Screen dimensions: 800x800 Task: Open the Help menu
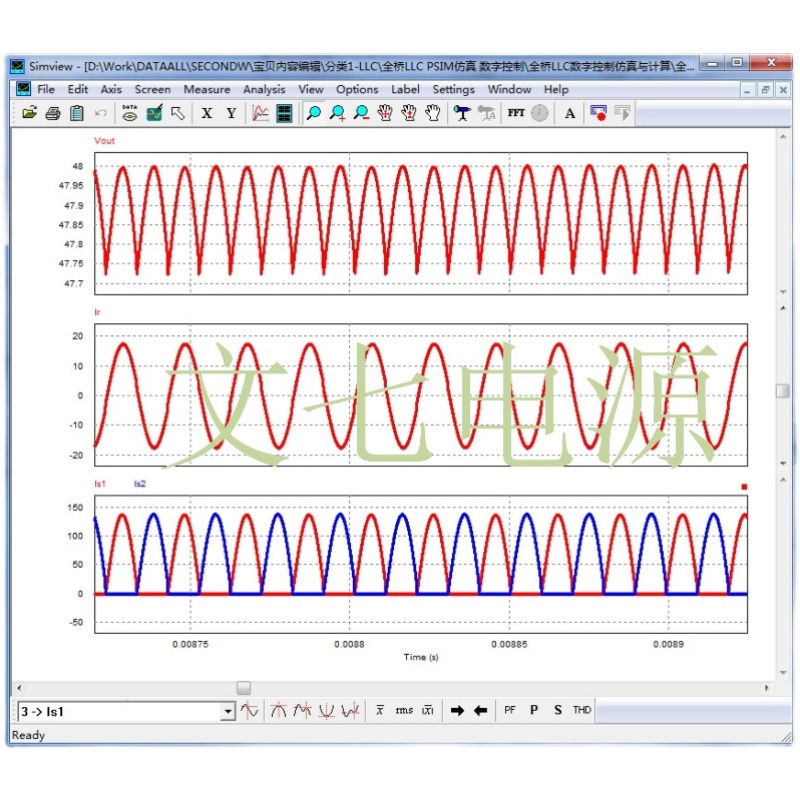pyautogui.click(x=556, y=89)
